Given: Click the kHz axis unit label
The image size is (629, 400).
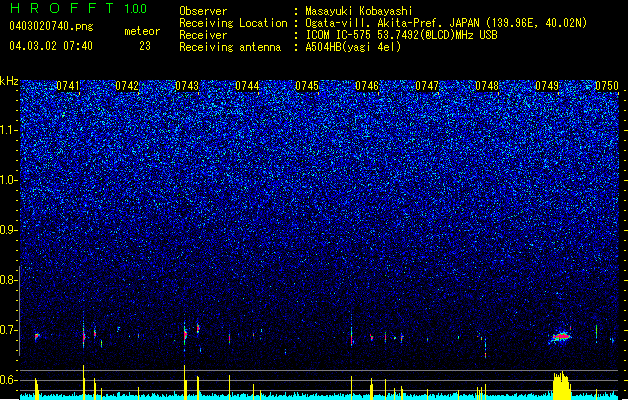Looking at the screenshot, I should pos(9,81).
